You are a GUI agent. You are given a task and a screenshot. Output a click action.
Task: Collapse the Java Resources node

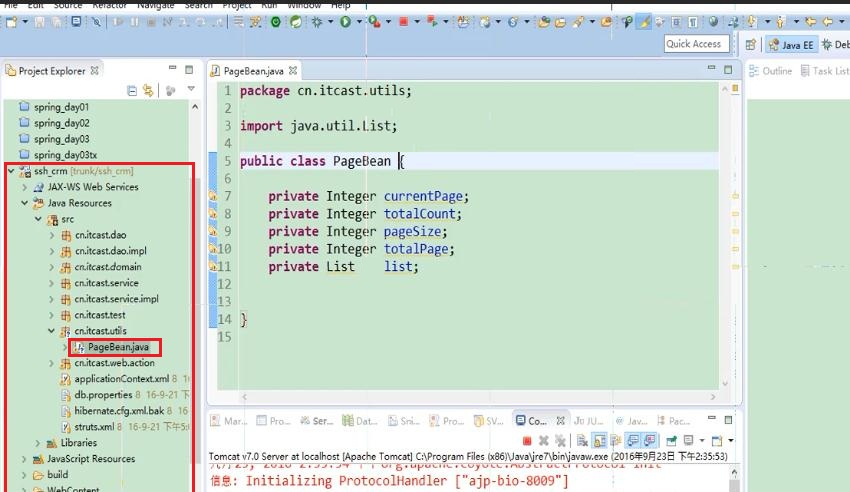click(x=24, y=203)
